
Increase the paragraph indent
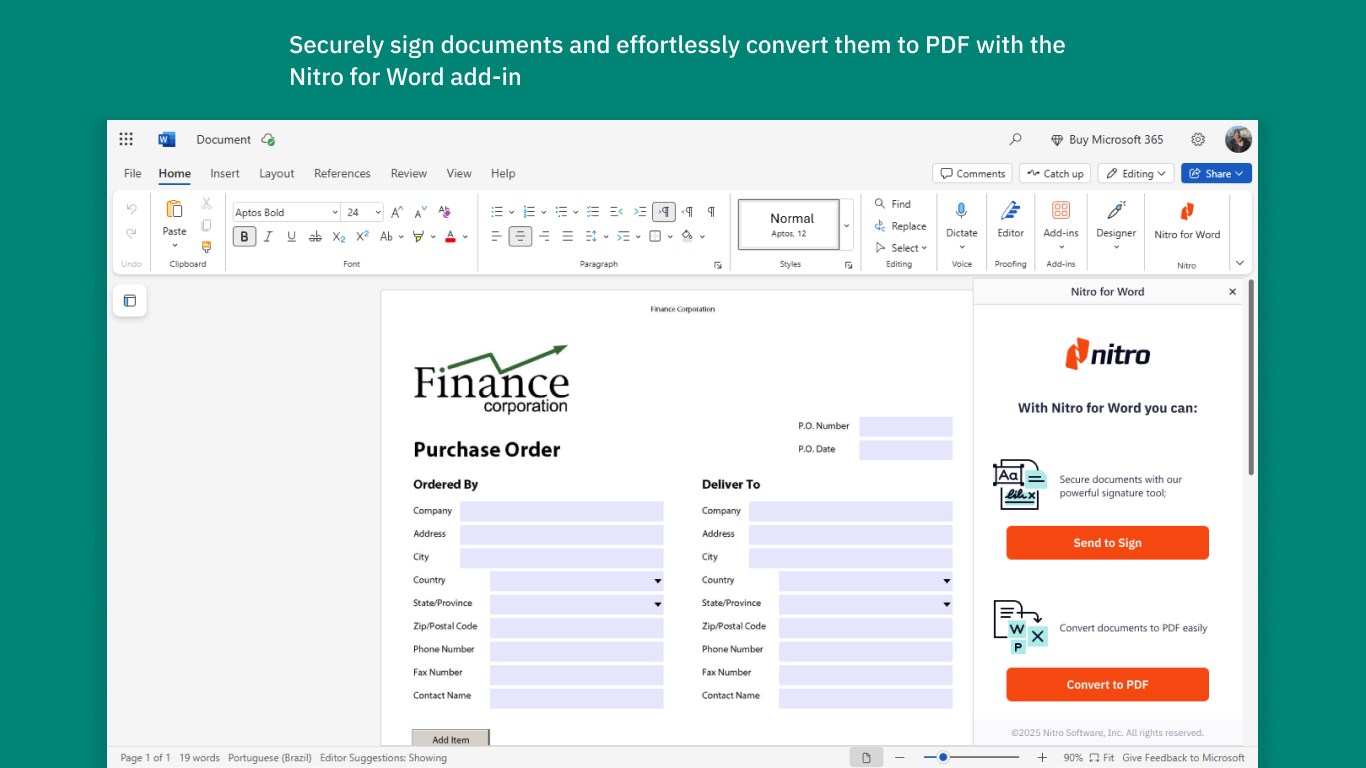pyautogui.click(x=640, y=212)
